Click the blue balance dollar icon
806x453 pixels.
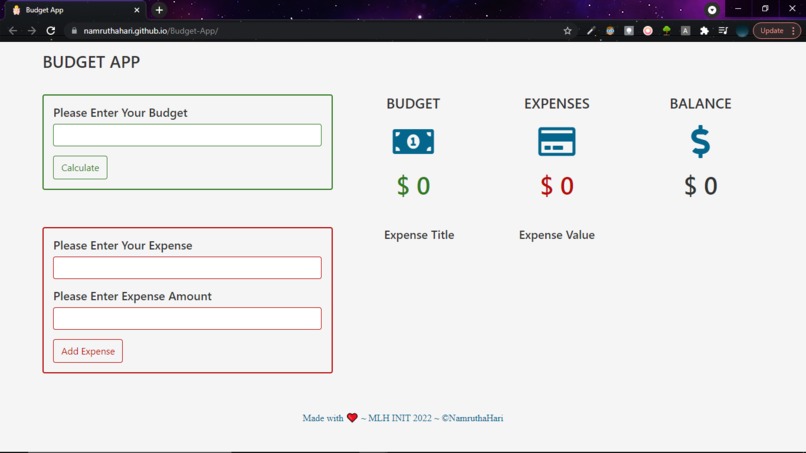(x=701, y=142)
